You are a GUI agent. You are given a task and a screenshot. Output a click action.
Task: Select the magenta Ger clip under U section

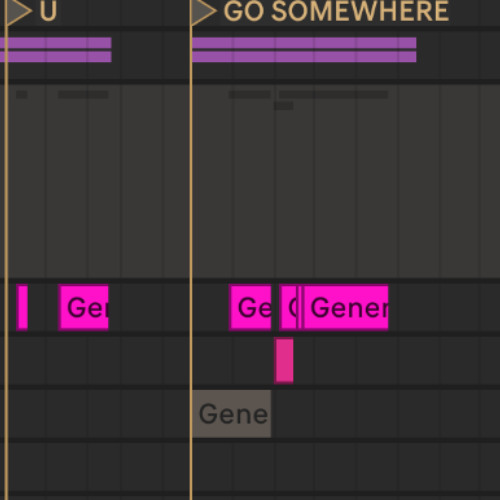pyautogui.click(x=83, y=307)
